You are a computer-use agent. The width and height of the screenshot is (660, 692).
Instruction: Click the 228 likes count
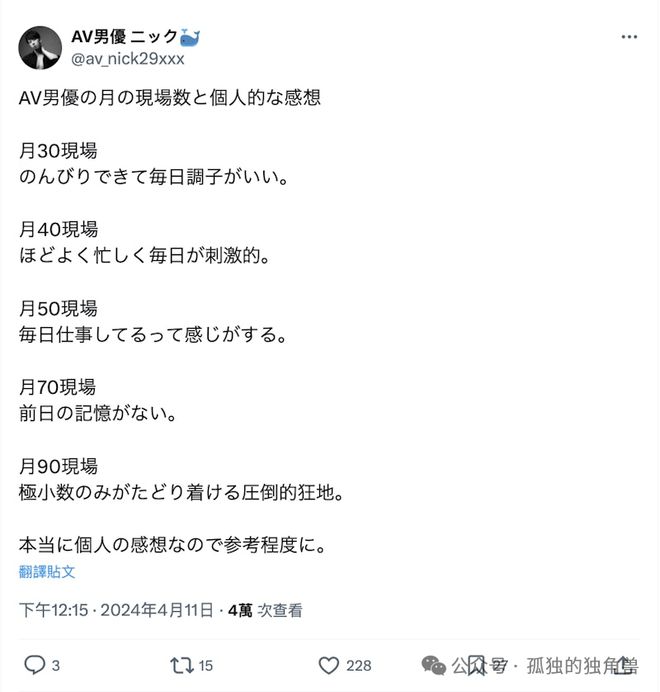pyautogui.click(x=358, y=665)
